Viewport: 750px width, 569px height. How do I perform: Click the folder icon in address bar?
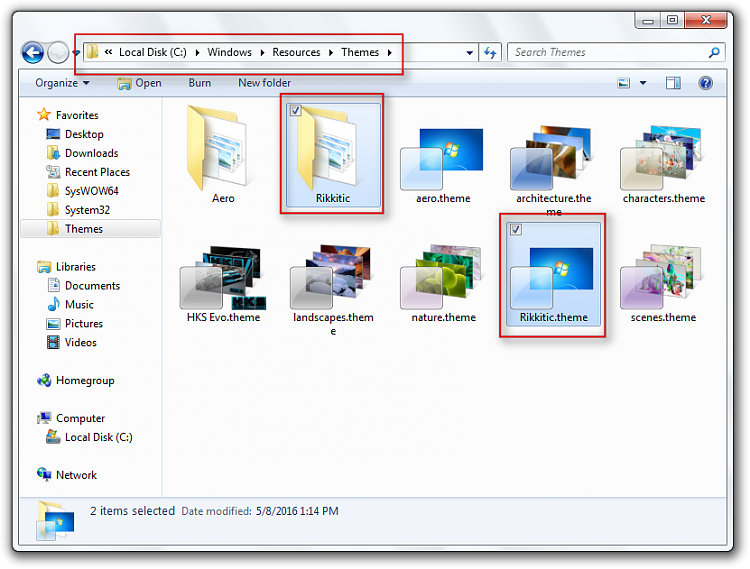coord(92,52)
